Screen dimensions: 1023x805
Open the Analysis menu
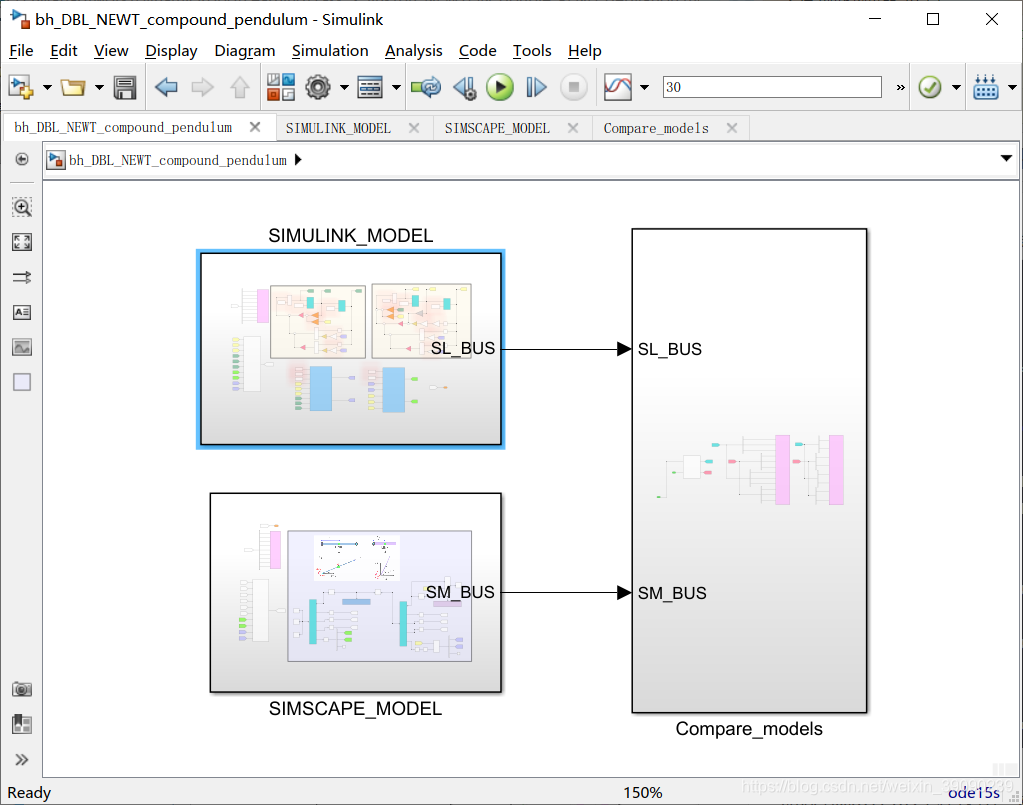[x=414, y=51]
